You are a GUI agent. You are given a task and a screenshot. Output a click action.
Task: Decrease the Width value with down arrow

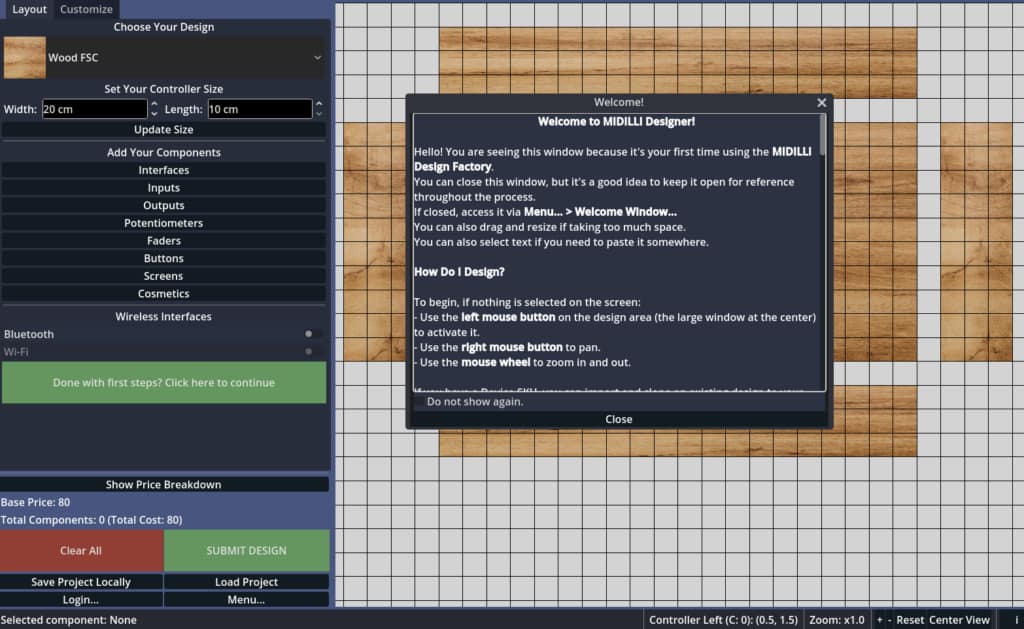[x=154, y=114]
